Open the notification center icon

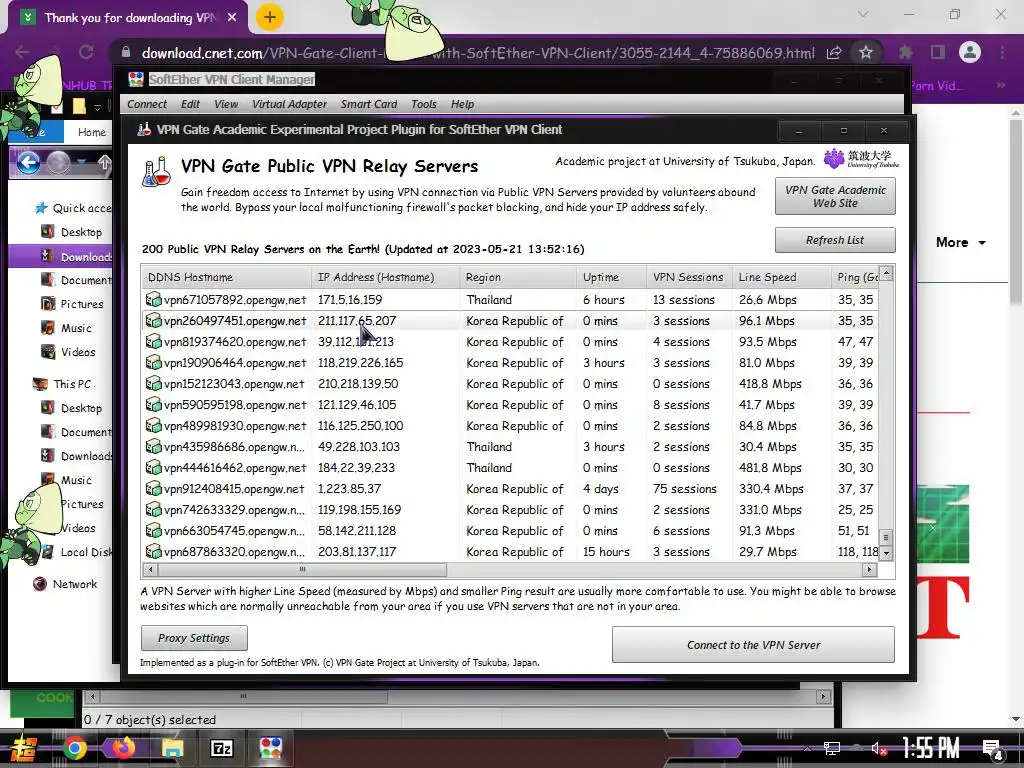pyautogui.click(x=993, y=750)
